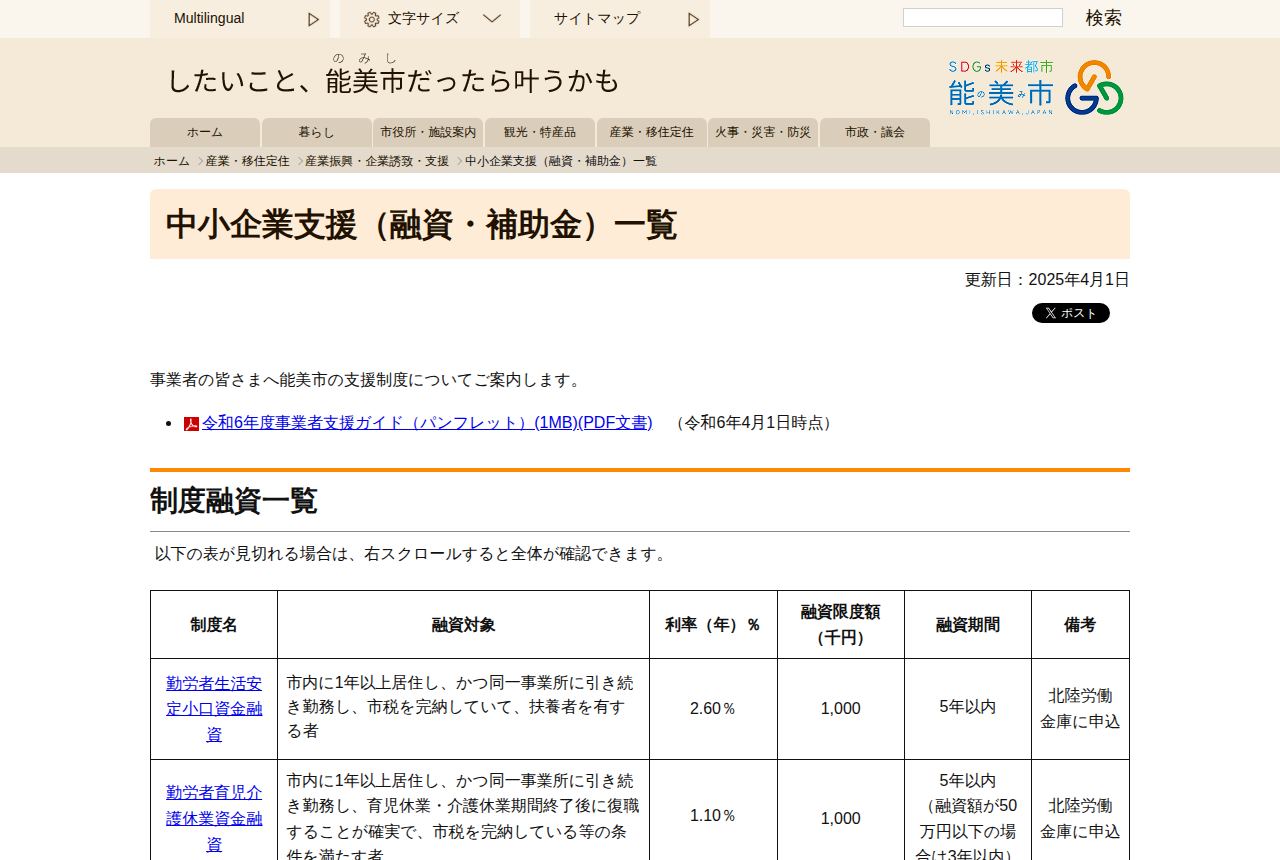1280x860 pixels.
Task: Go to 産業・移住定住 breadcrumb link
Action: 248,161
